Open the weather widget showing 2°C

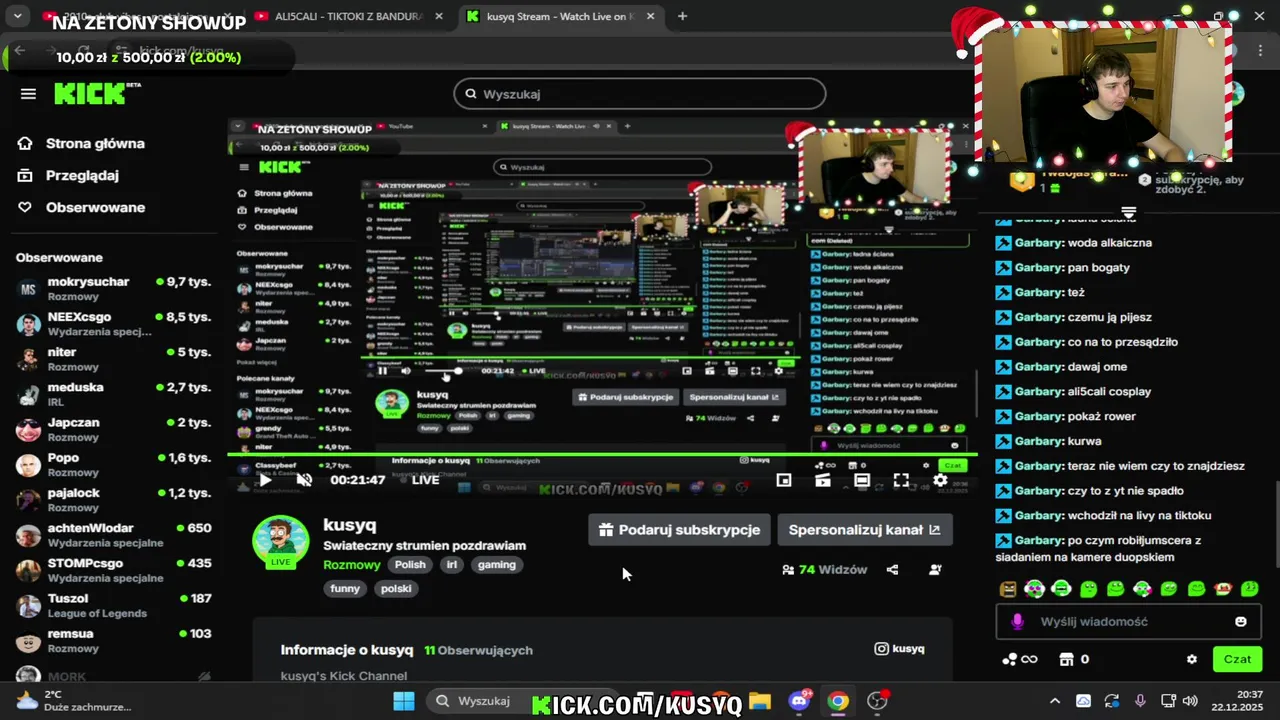click(74, 700)
